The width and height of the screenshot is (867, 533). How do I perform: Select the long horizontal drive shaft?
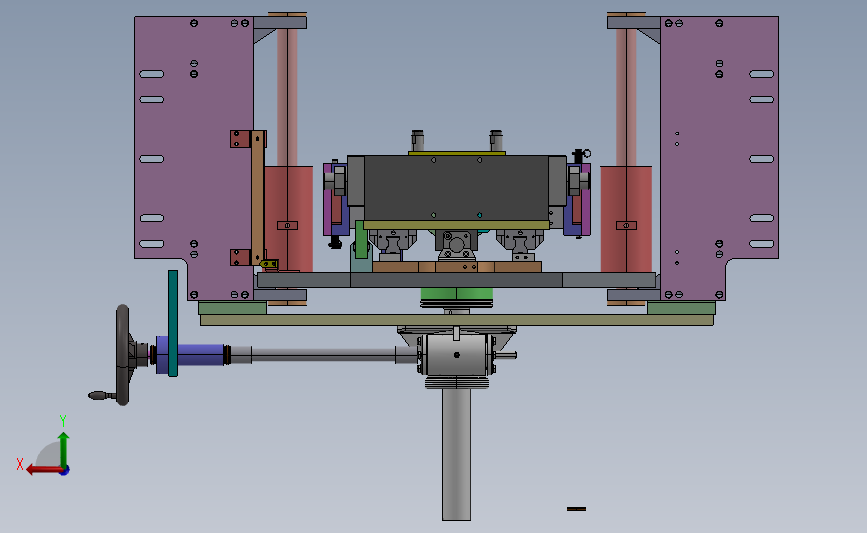tap(323, 354)
